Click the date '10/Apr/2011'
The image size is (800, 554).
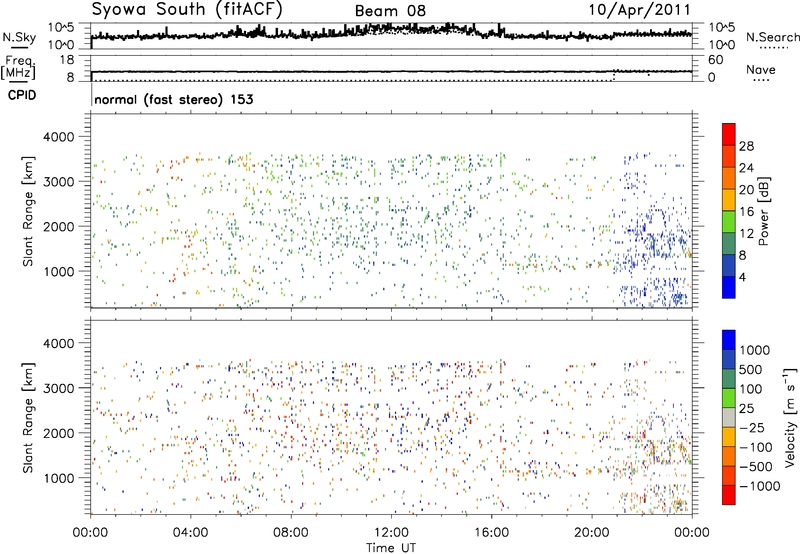click(x=640, y=10)
